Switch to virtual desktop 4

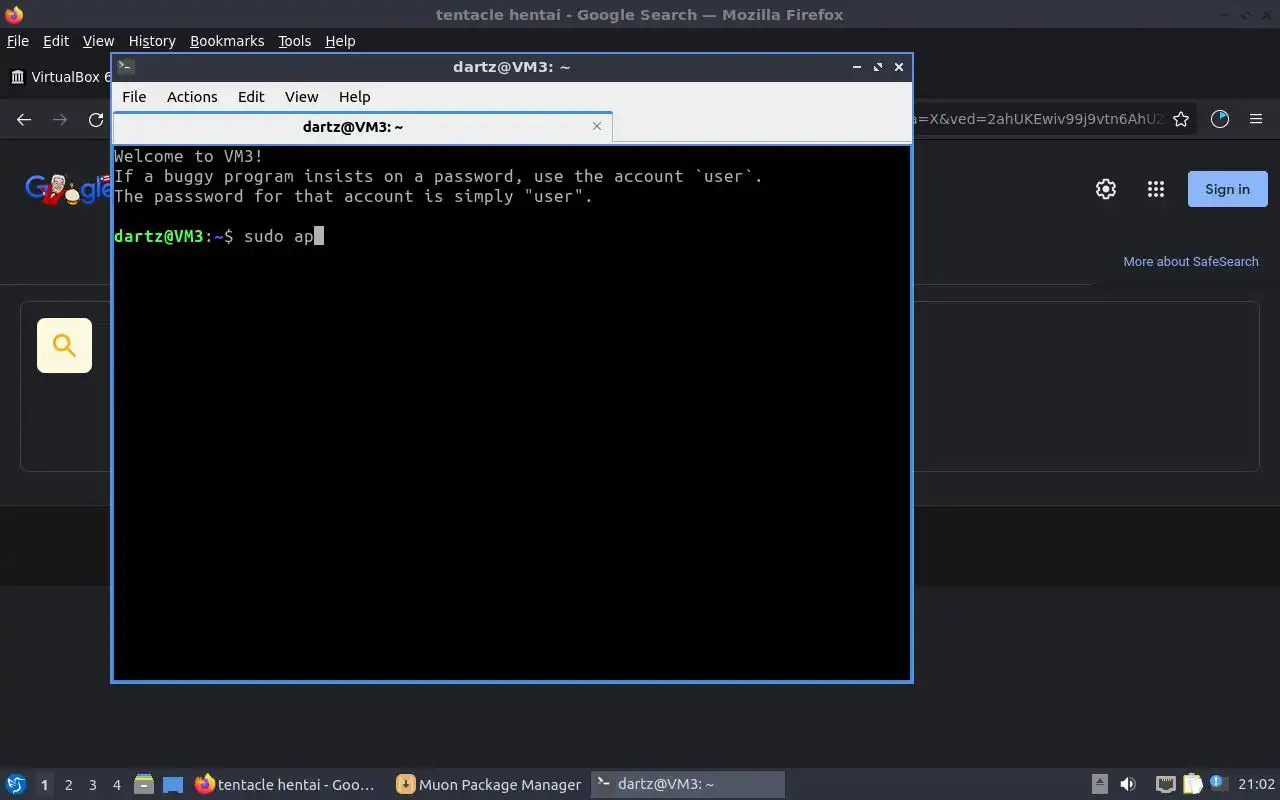116,785
